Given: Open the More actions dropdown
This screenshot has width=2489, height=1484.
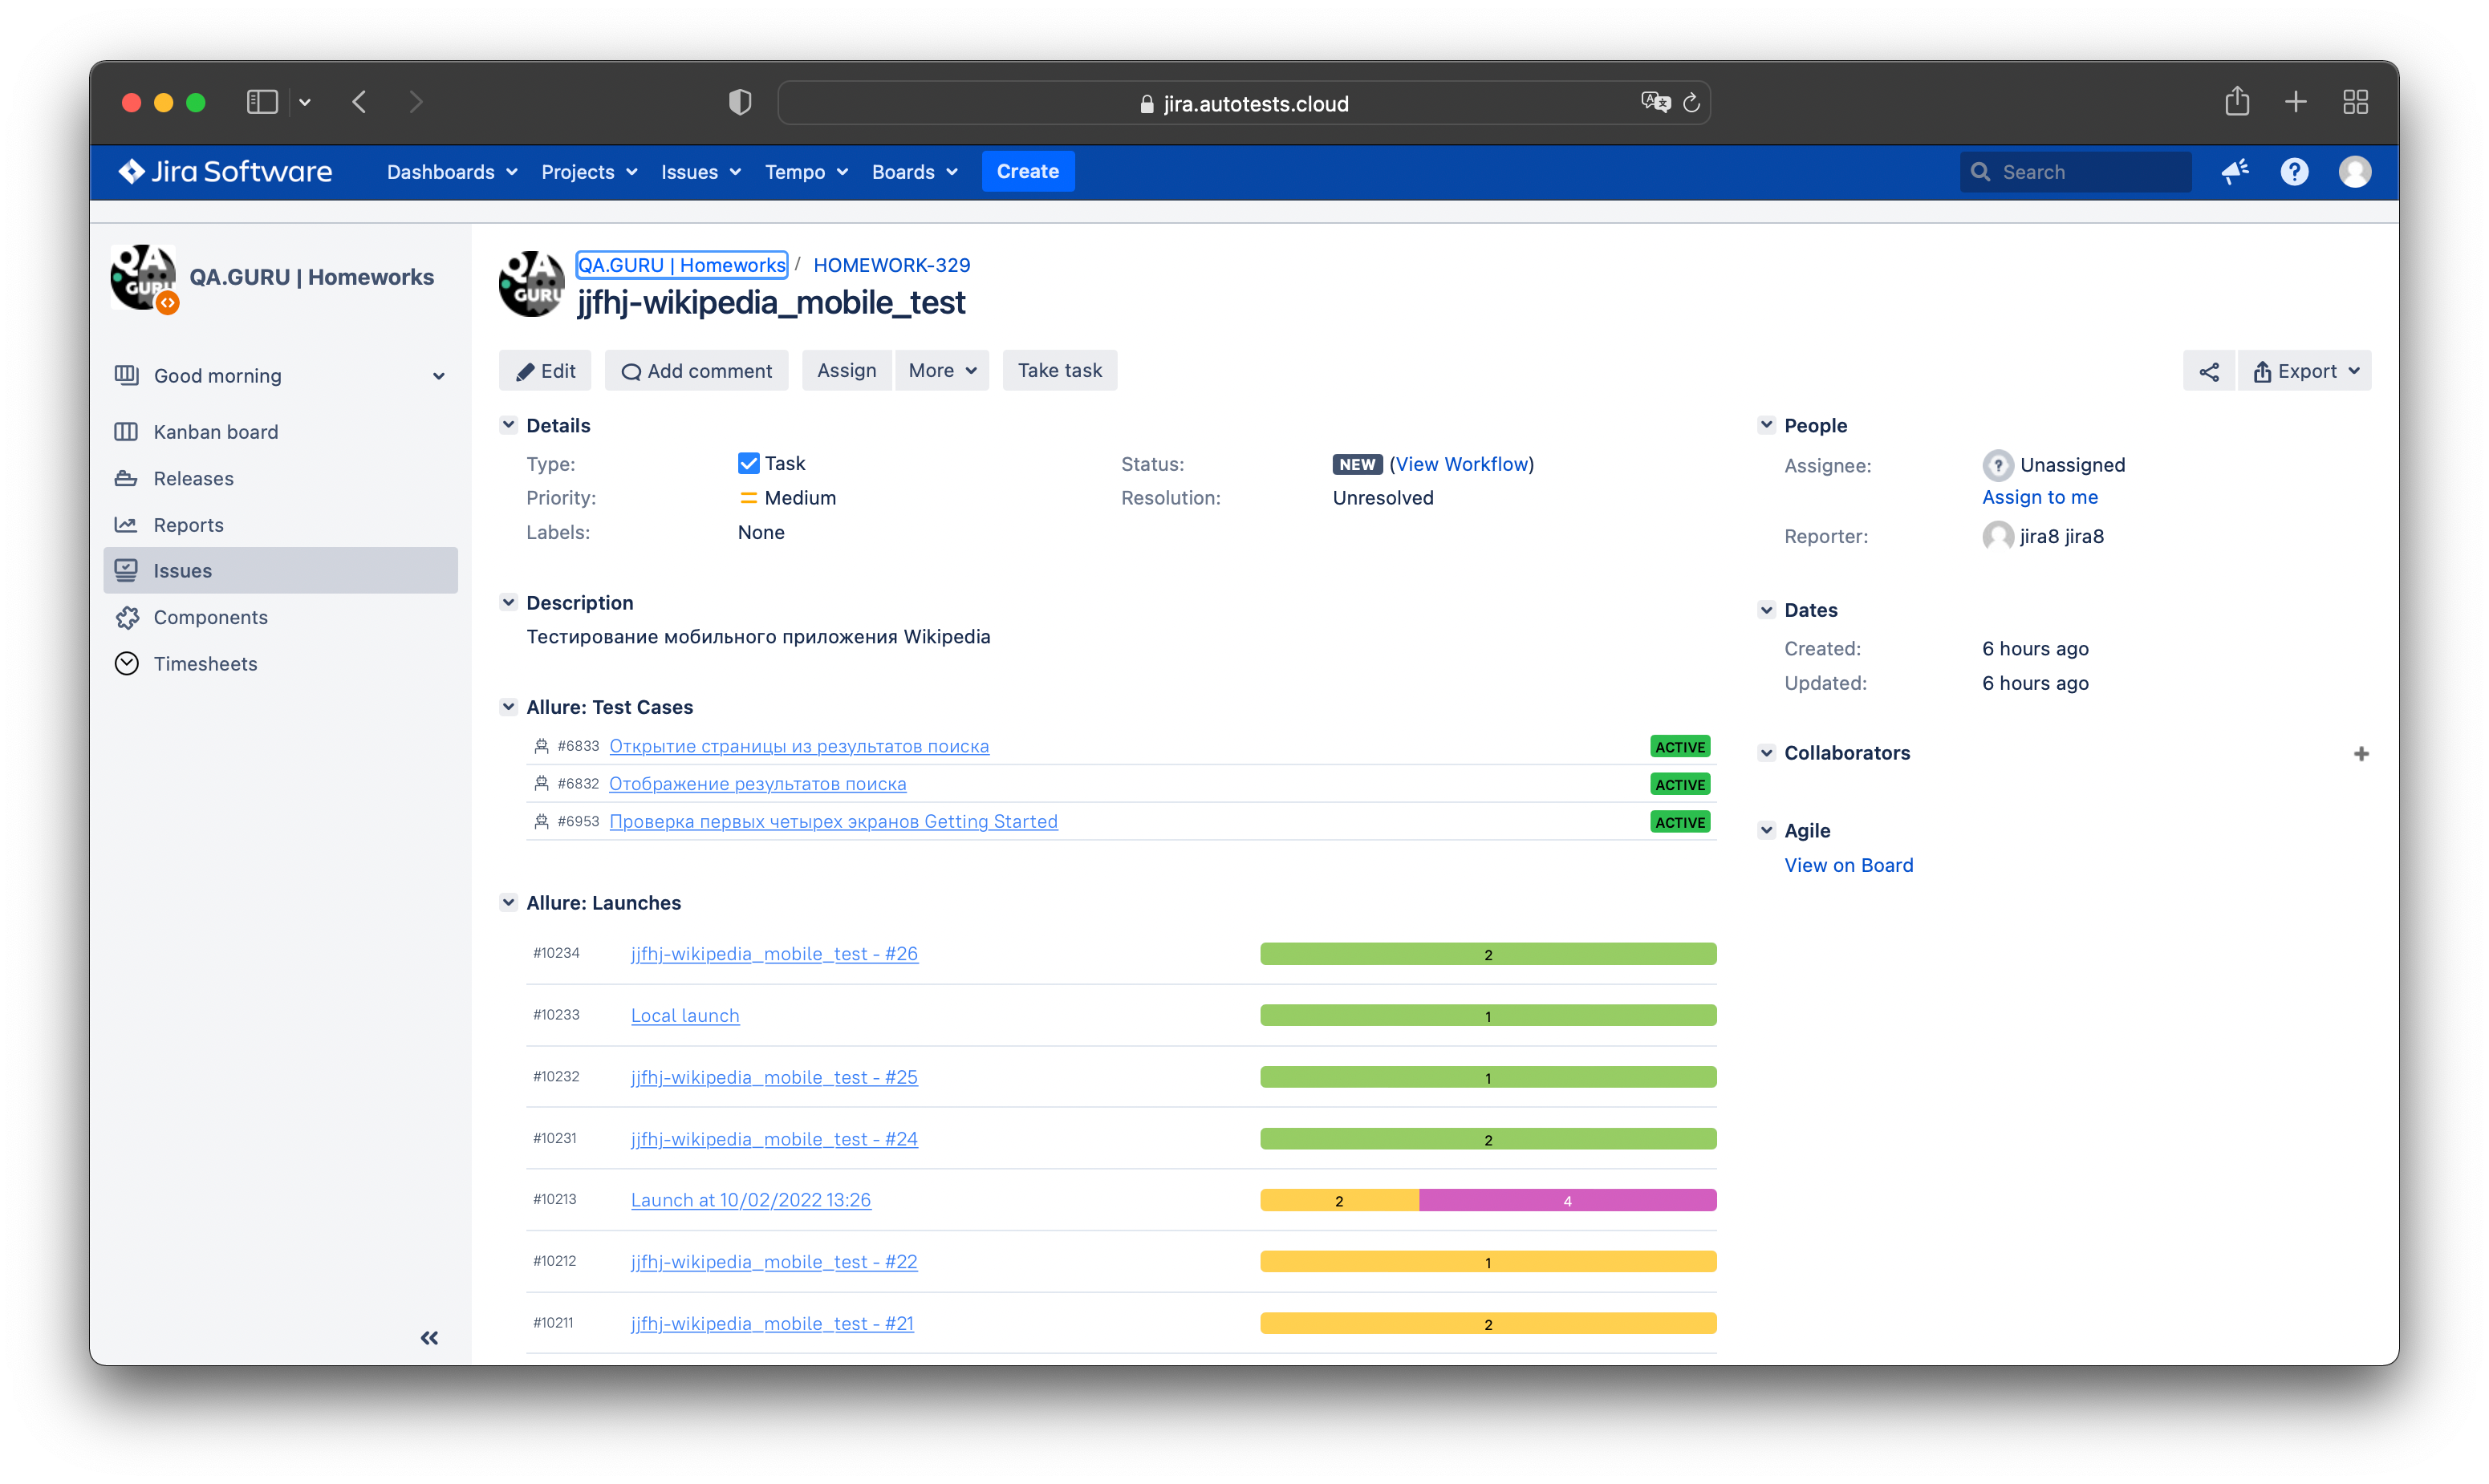Looking at the screenshot, I should point(941,371).
